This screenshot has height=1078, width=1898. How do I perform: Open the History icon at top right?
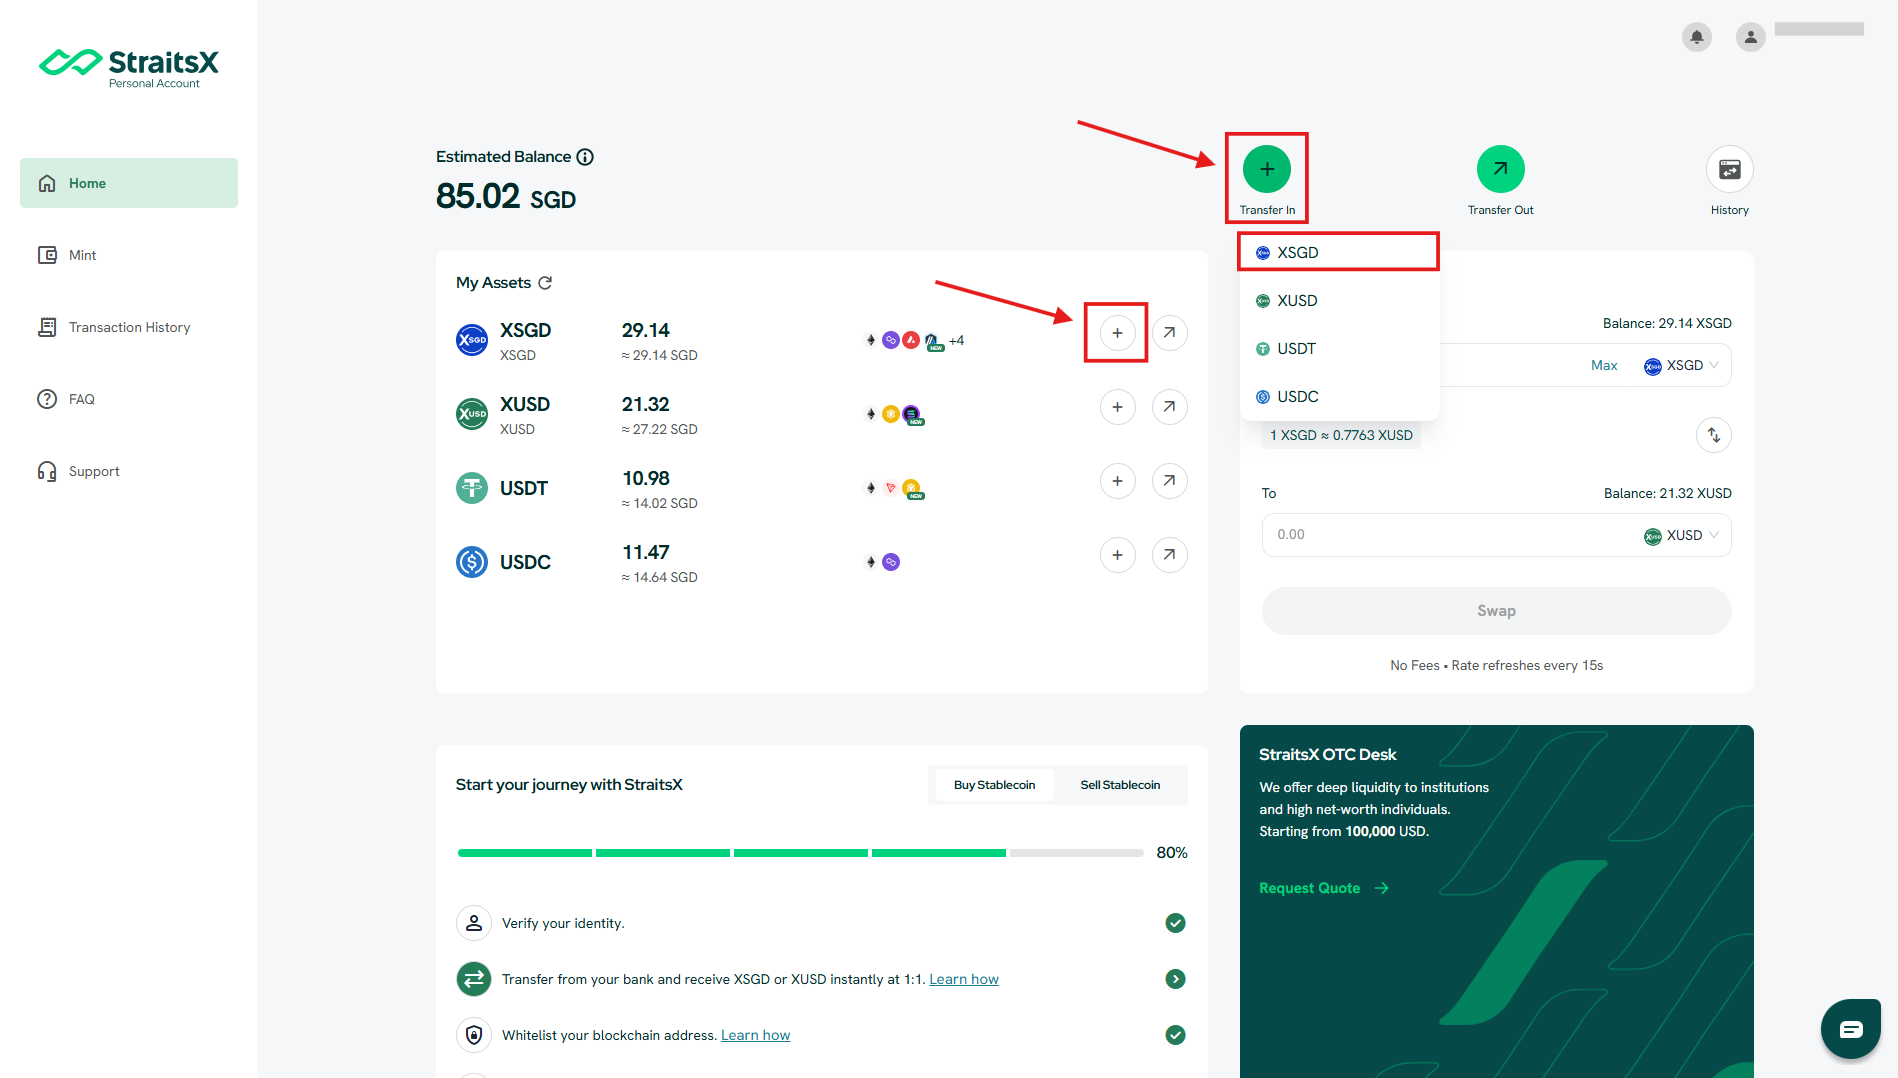pos(1729,169)
